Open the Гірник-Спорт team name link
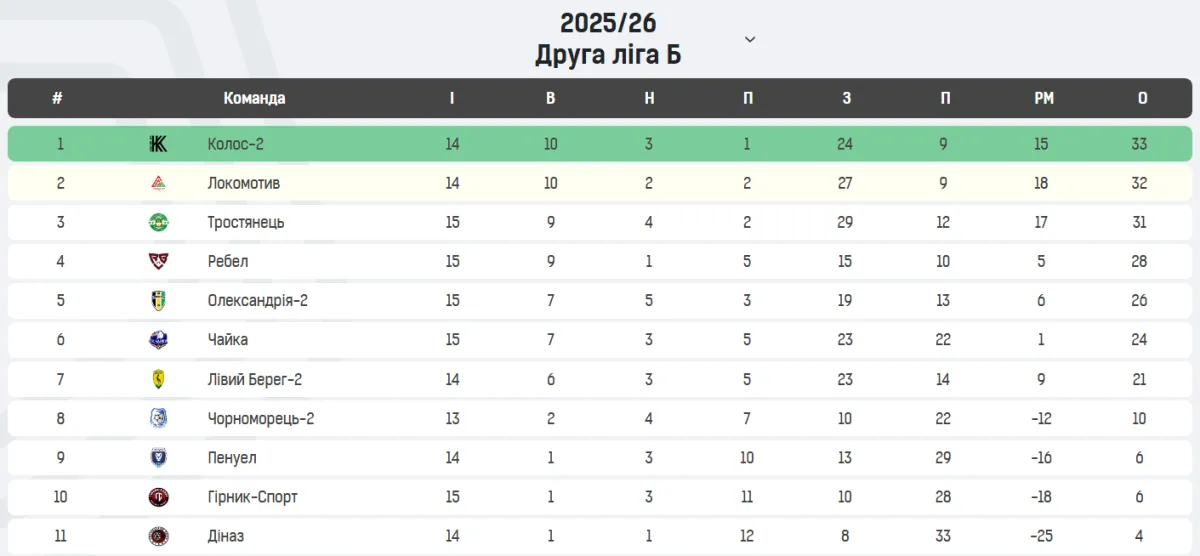The image size is (1200, 556). click(253, 497)
